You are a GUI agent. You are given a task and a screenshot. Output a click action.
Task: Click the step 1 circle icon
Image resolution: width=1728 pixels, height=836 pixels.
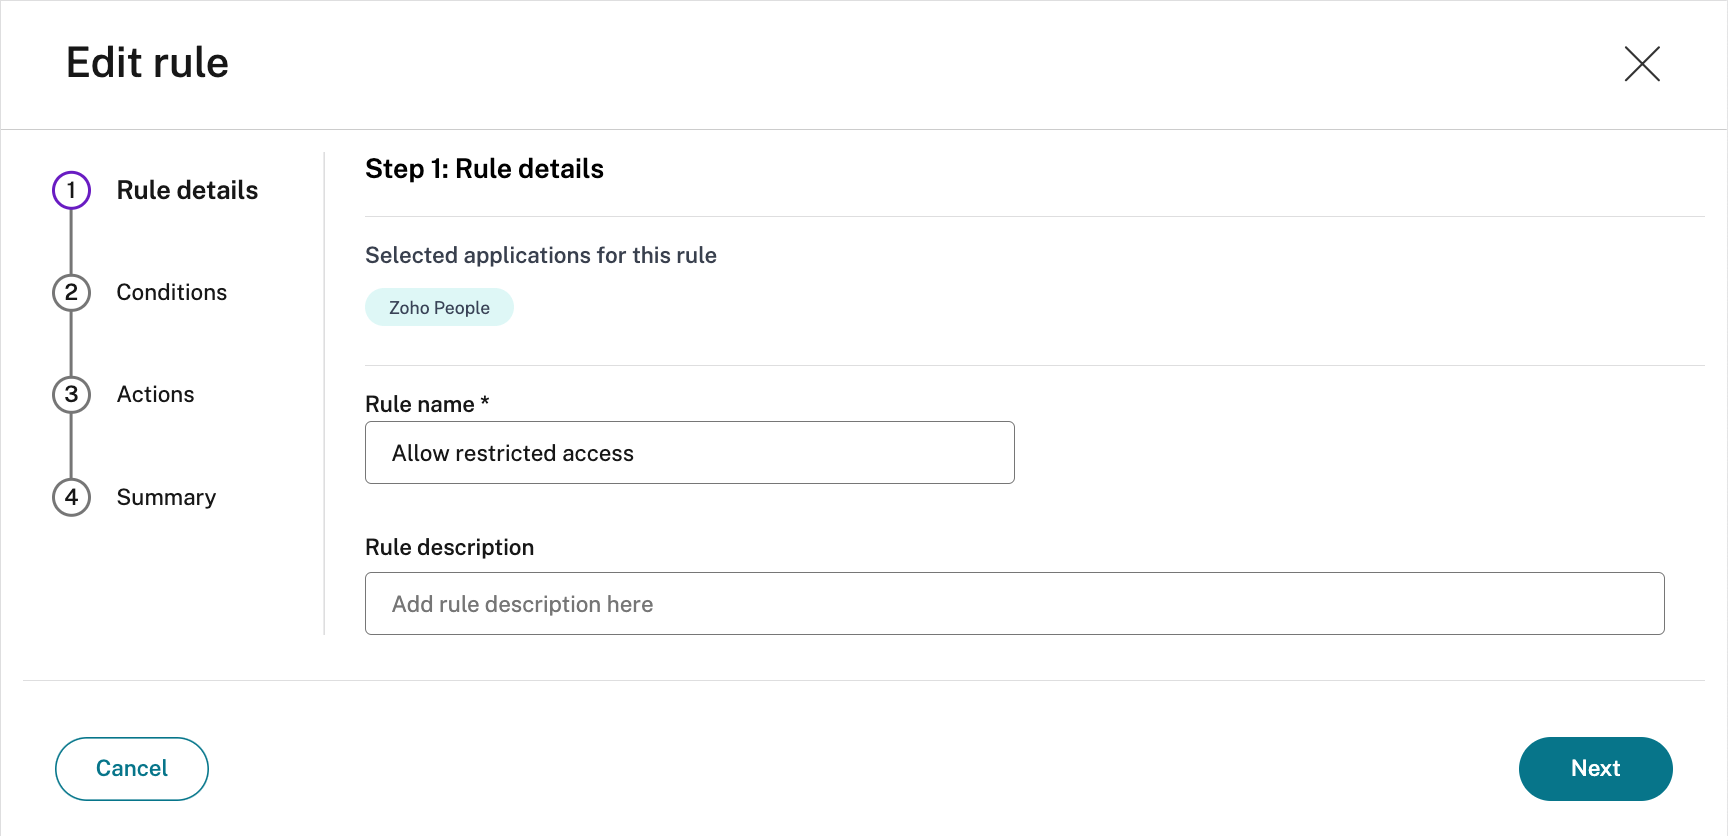[x=71, y=190]
